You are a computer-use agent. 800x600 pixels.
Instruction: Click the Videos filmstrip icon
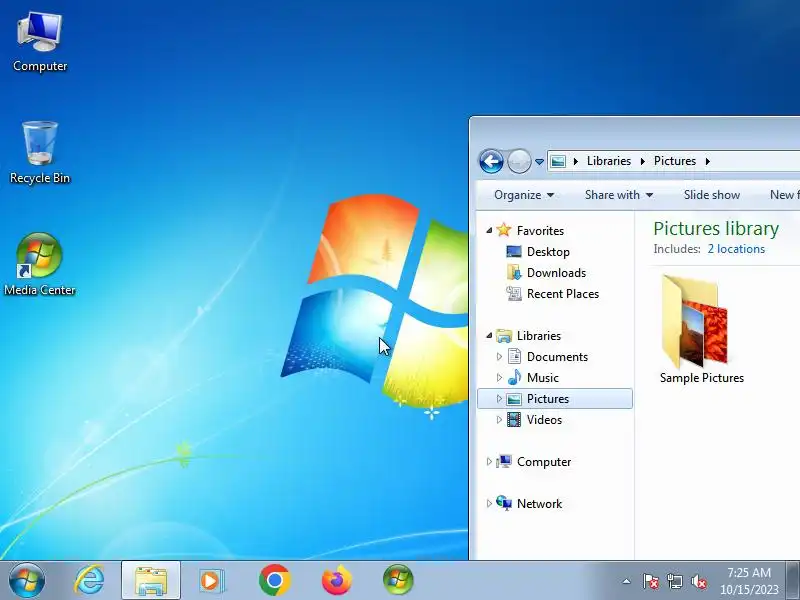click(514, 419)
